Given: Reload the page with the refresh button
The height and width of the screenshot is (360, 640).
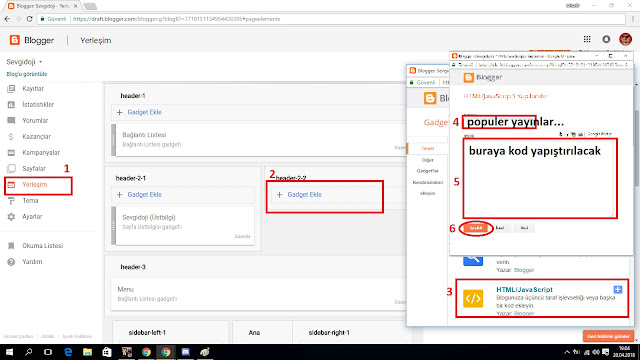Looking at the screenshot, I should coord(29,19).
